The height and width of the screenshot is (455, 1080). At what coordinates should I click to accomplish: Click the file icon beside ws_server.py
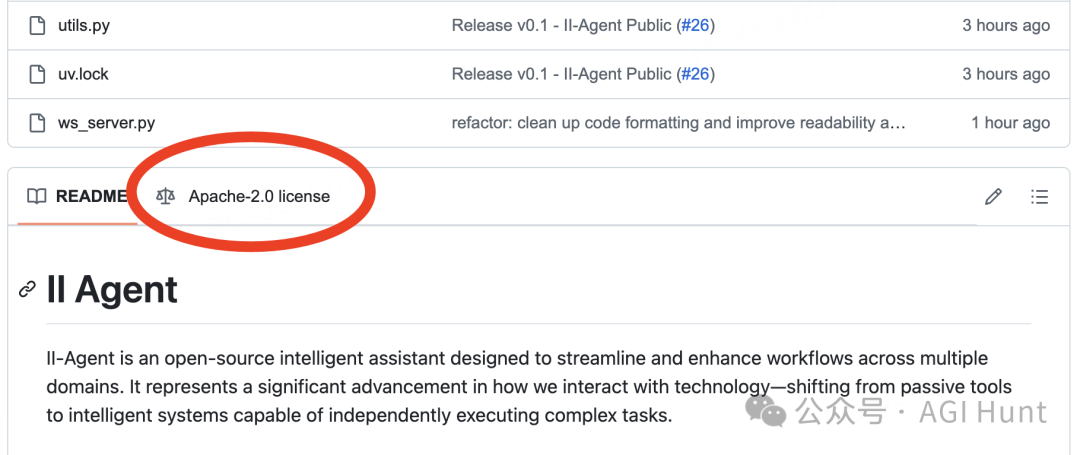[37, 123]
